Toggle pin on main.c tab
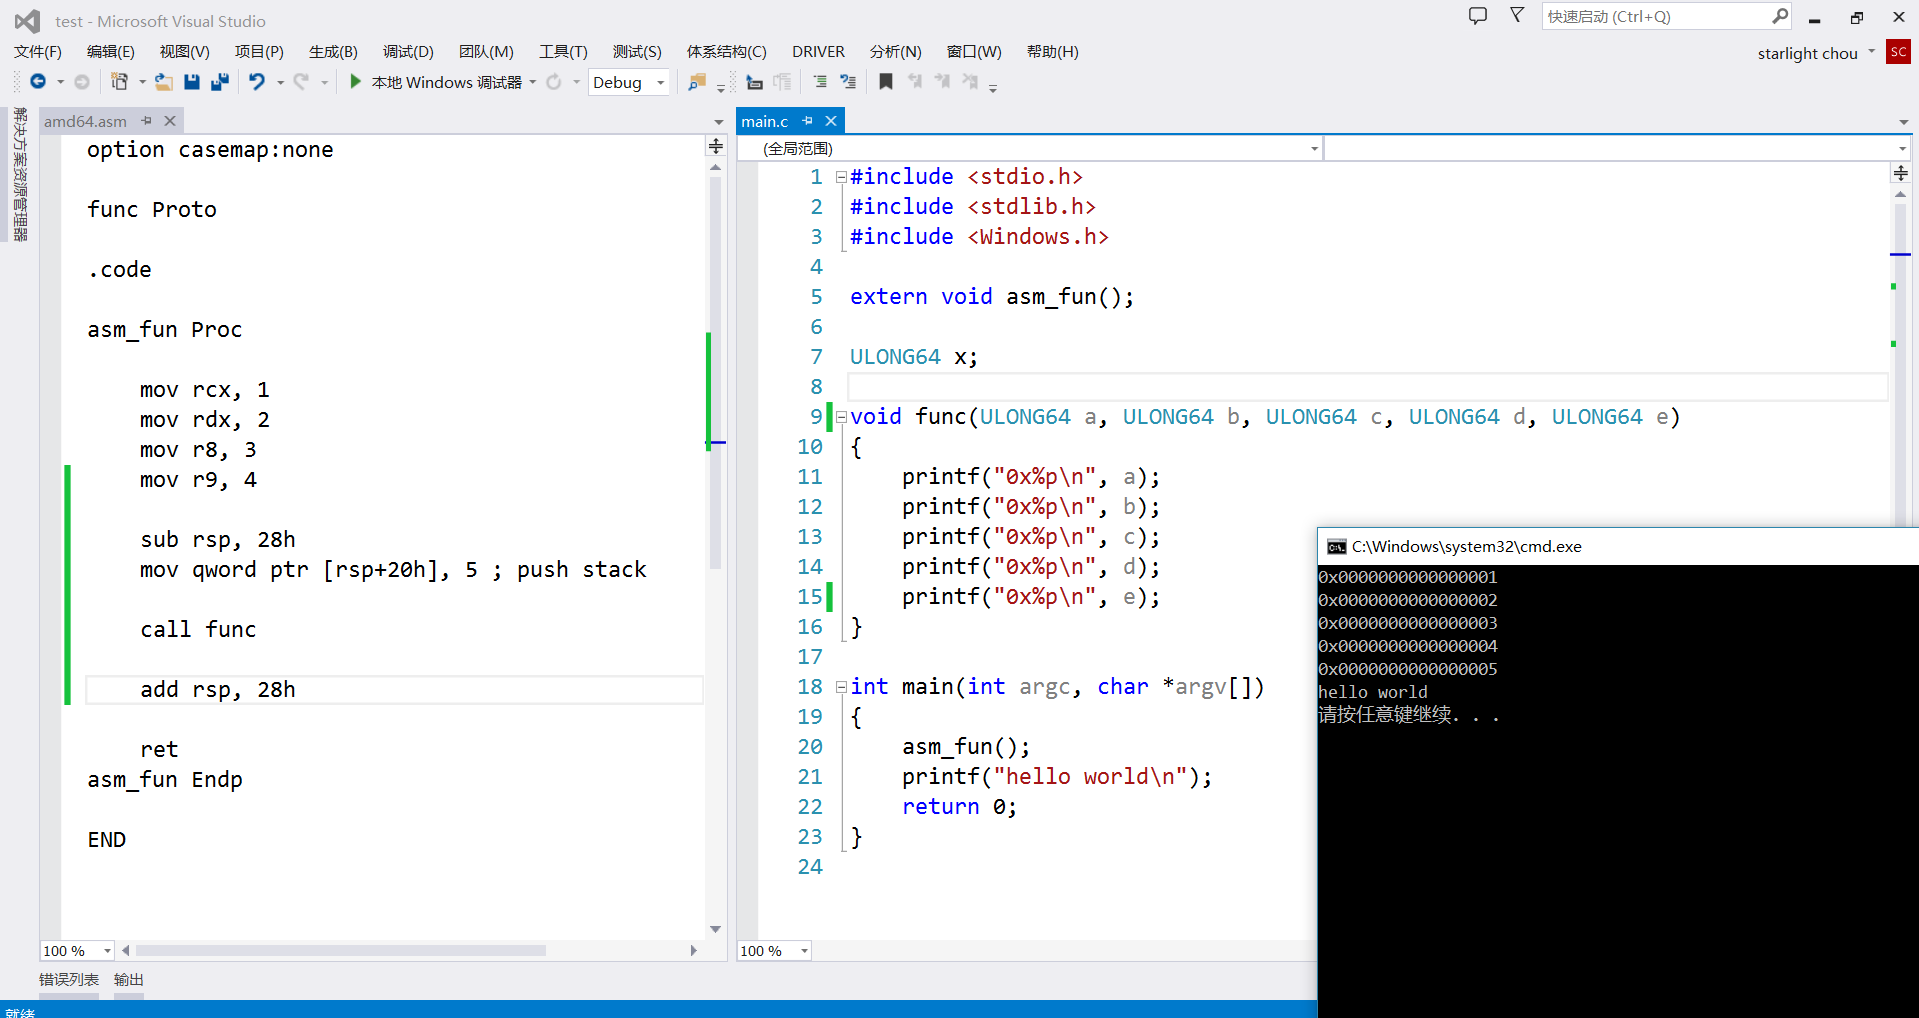Screen dimensions: 1919x1018 808,121
